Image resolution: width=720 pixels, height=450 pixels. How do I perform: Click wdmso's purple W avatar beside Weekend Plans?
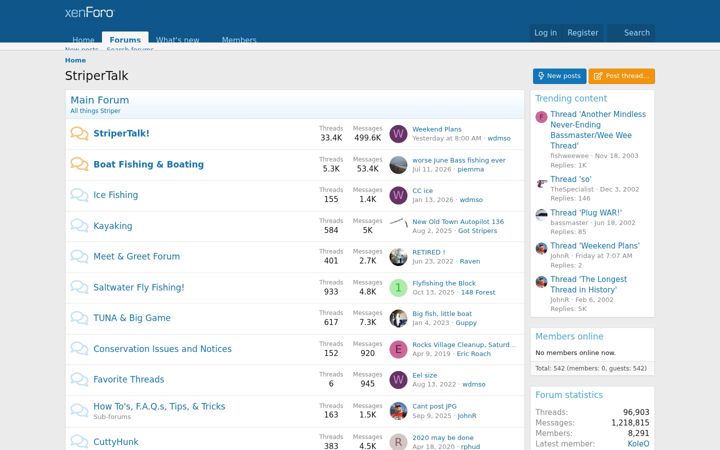click(x=398, y=134)
